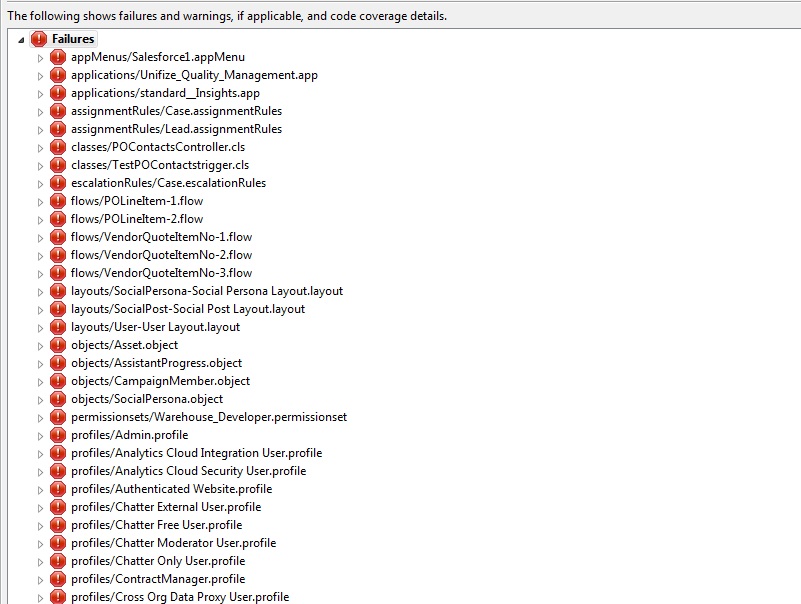Select permissionsets/Warehouse_Developer.permissionset text
801x604 pixels.
click(x=209, y=417)
